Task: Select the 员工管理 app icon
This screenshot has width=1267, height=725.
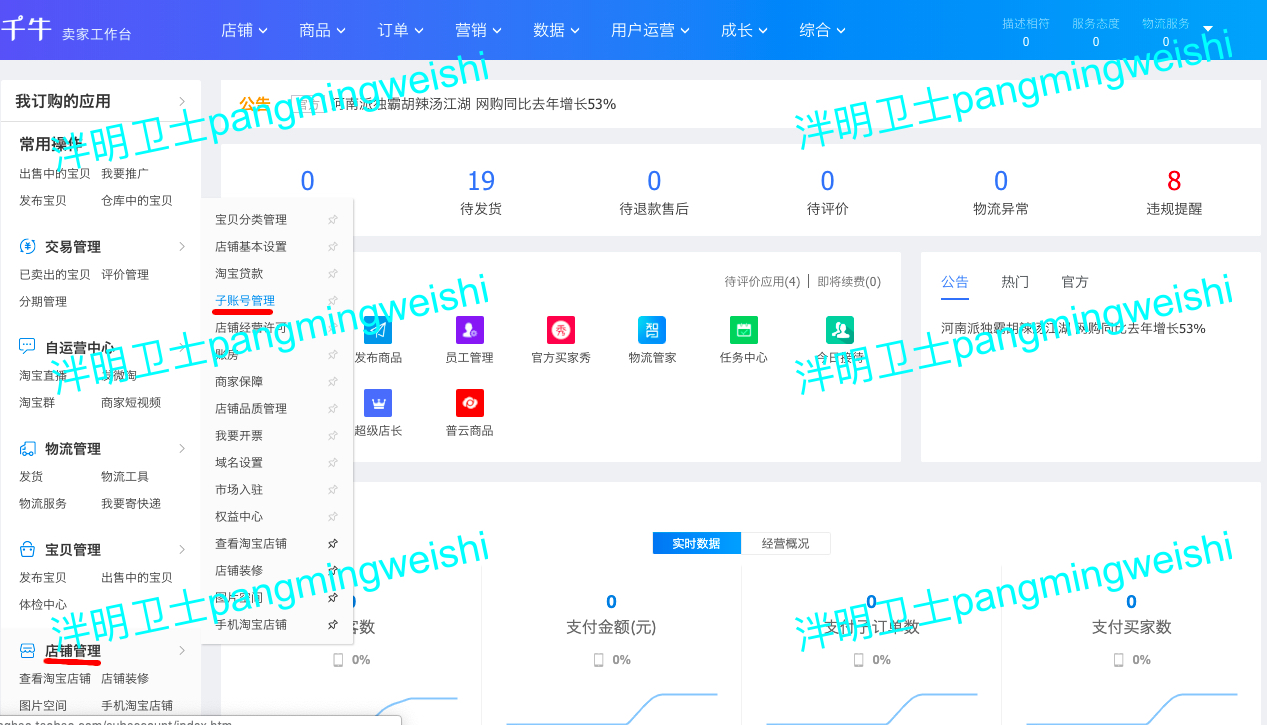Action: [470, 330]
